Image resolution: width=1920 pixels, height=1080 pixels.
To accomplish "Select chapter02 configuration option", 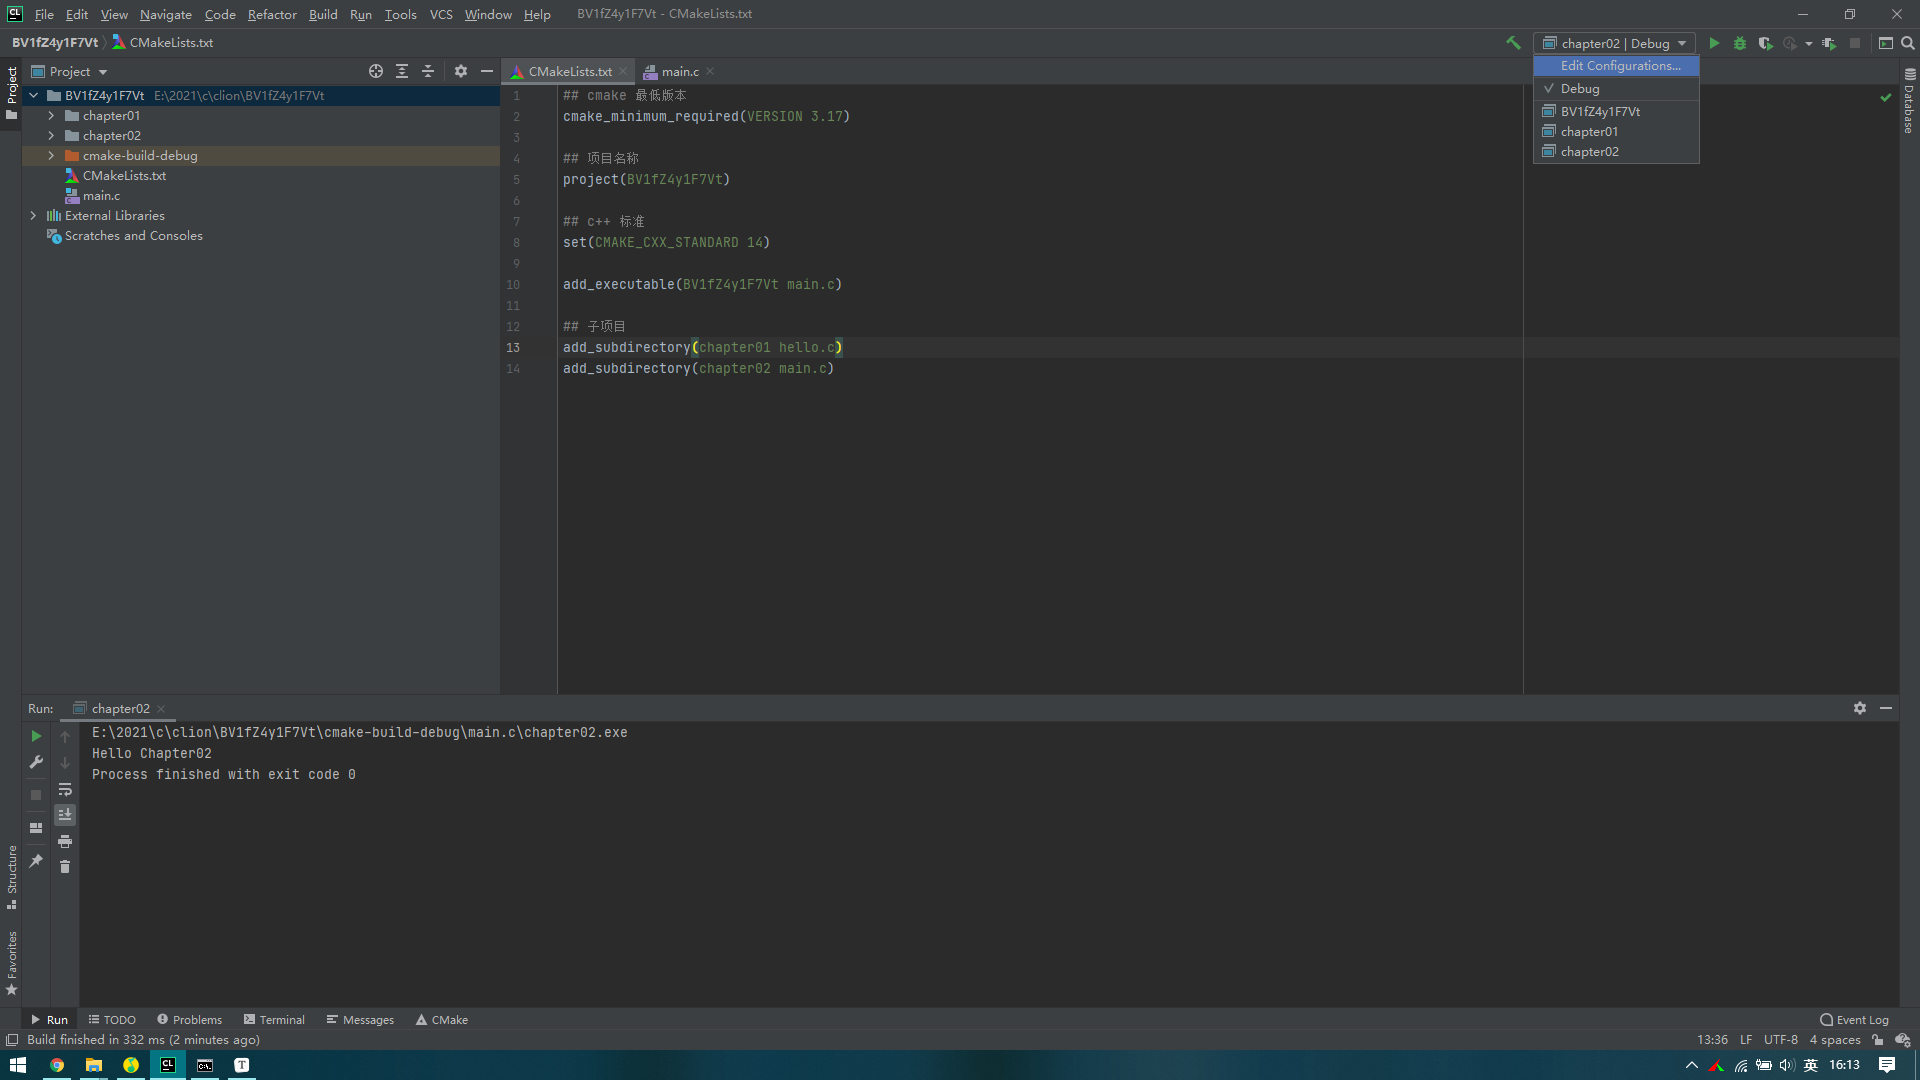I will coord(1589,150).
